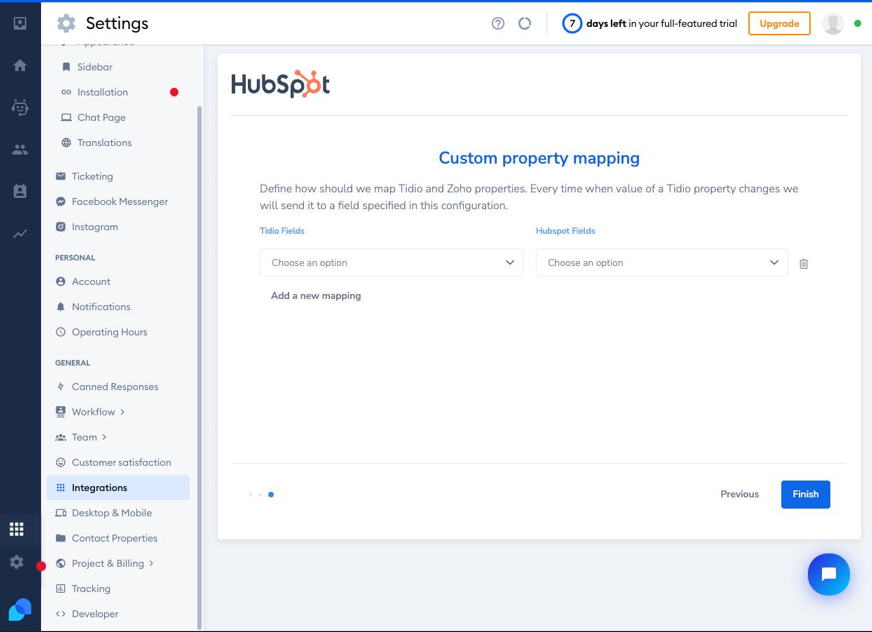The image size is (872, 632).
Task: Open the visitors people icon
Action: click(20, 149)
